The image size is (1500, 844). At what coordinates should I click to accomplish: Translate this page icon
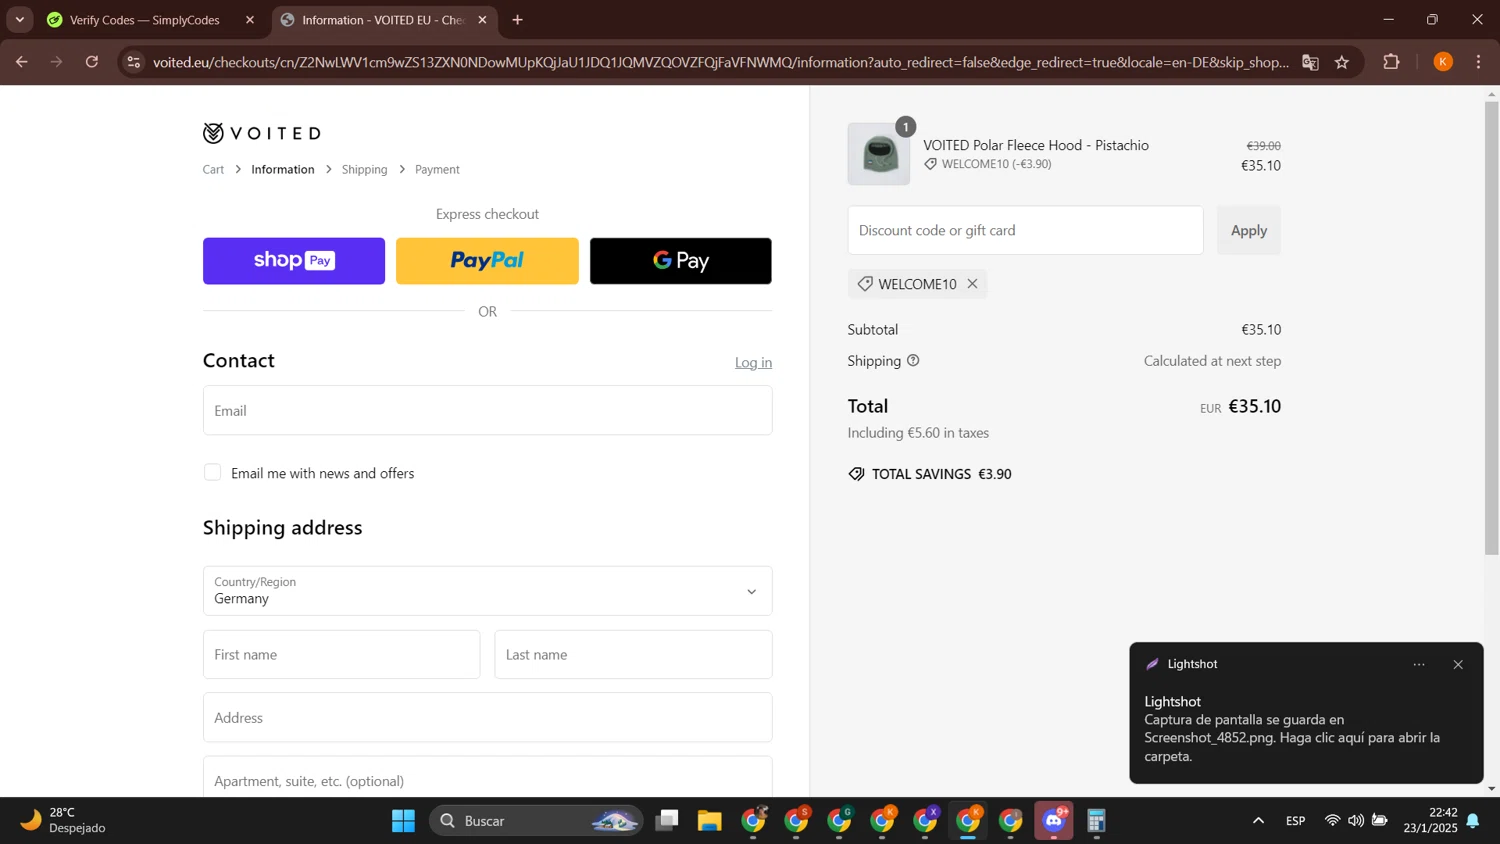click(1310, 62)
